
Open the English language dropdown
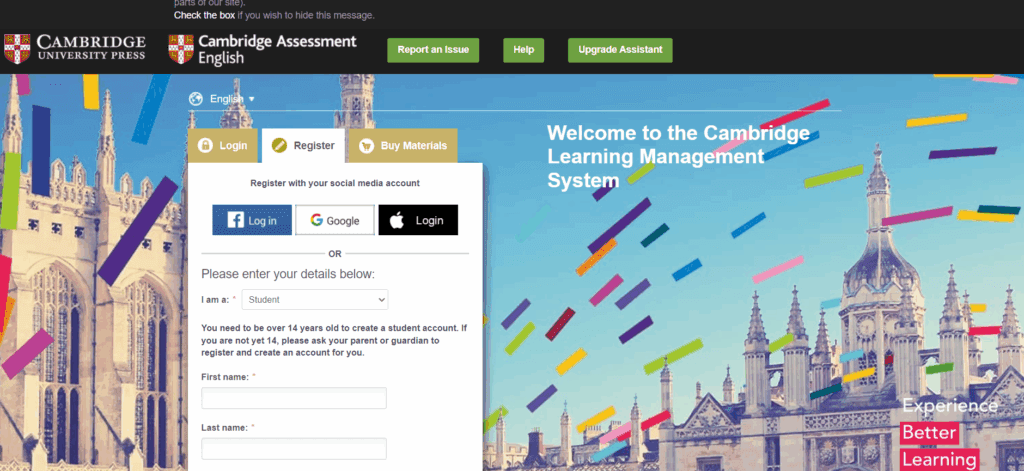pos(232,99)
